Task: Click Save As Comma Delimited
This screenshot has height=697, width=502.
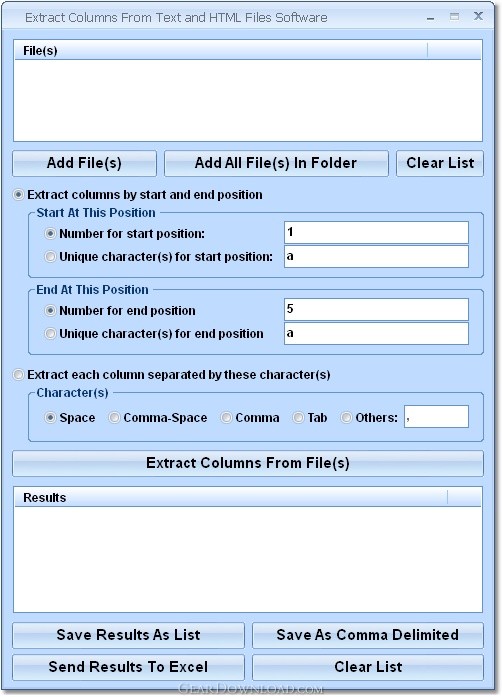Action: 368,635
